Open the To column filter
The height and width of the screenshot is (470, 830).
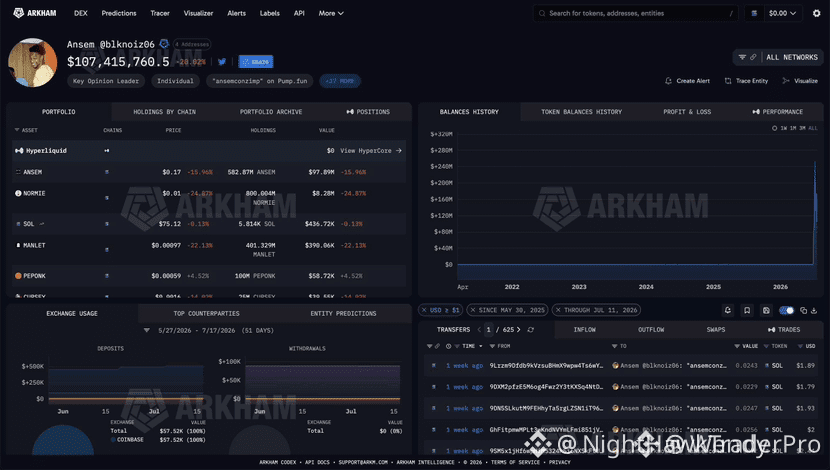pos(615,346)
